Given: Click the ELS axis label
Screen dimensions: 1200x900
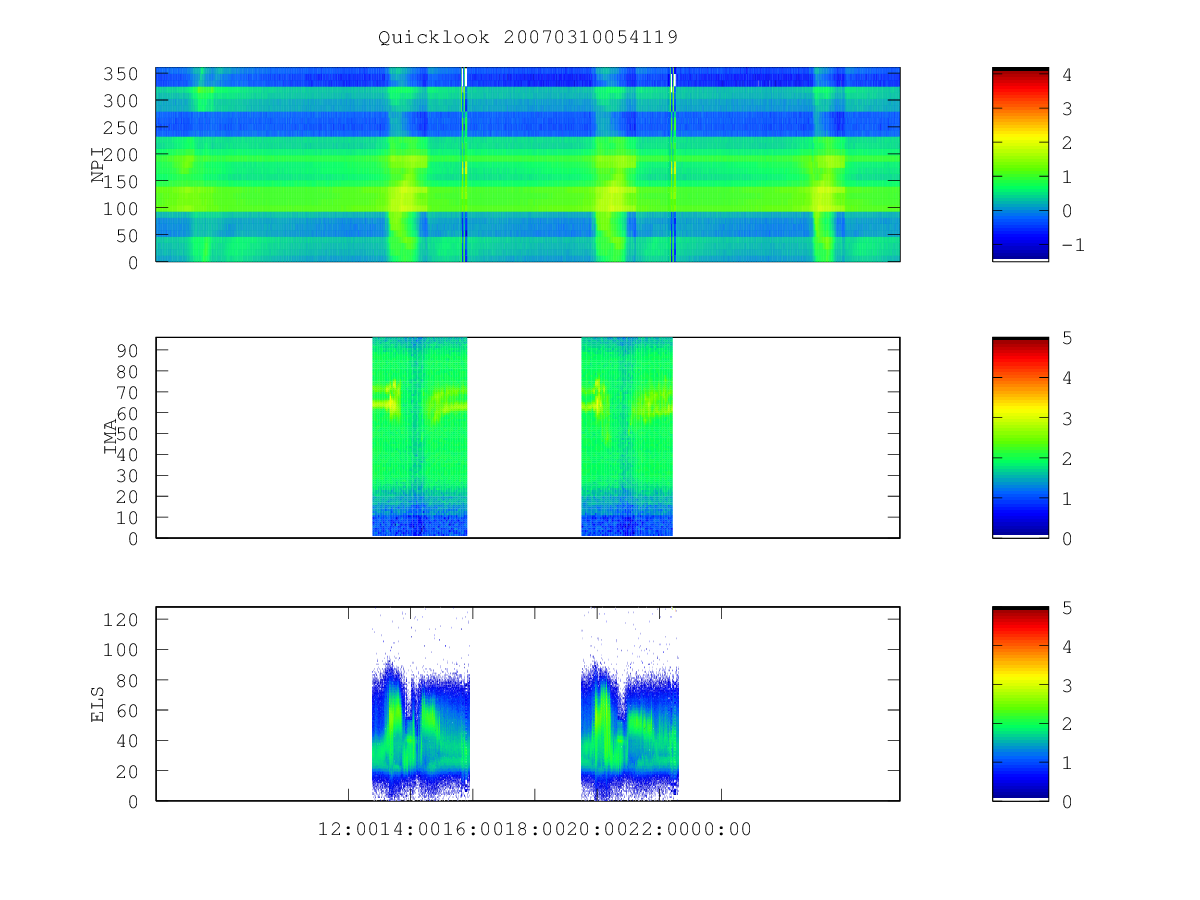Looking at the screenshot, I should [x=98, y=704].
